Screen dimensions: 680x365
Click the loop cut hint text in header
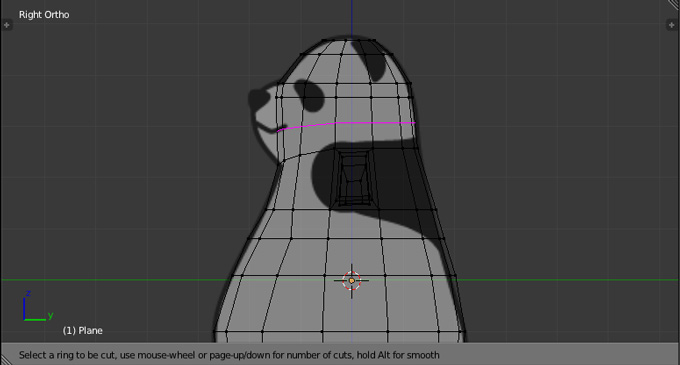coord(229,355)
